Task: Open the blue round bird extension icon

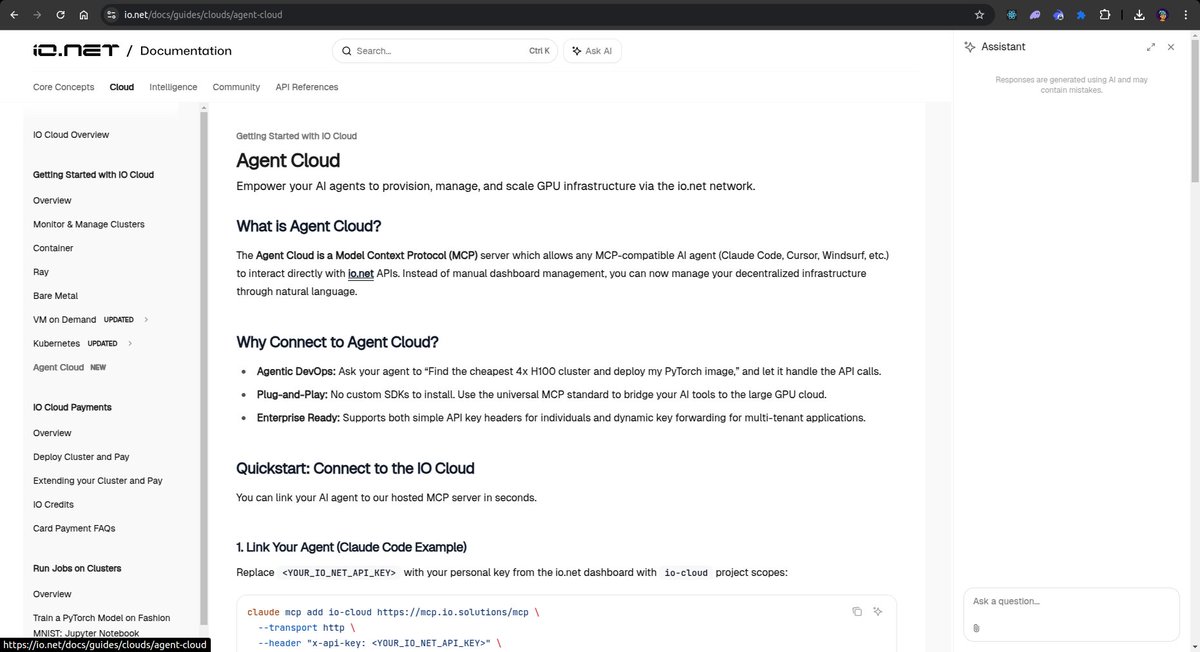Action: (x=1058, y=15)
